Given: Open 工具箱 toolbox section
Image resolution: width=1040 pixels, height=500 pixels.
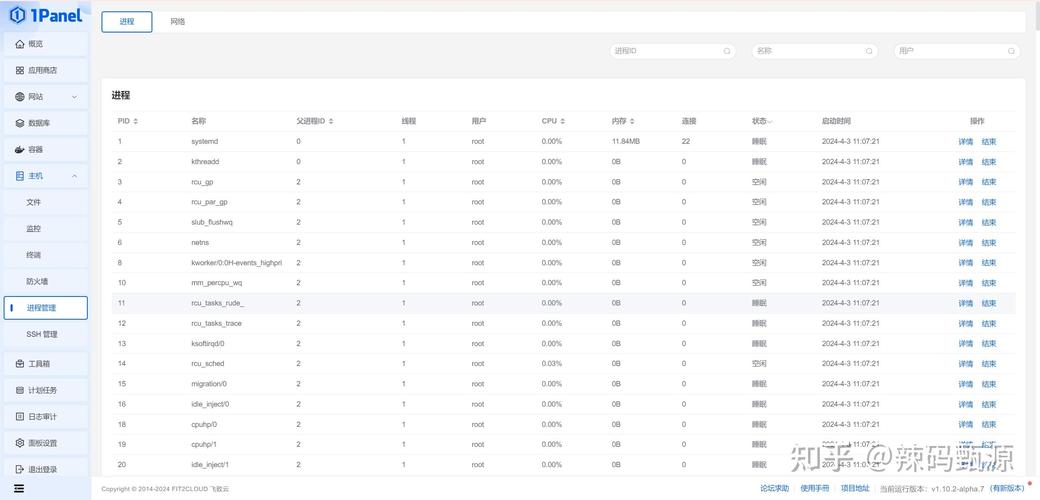Looking at the screenshot, I should 46,364.
